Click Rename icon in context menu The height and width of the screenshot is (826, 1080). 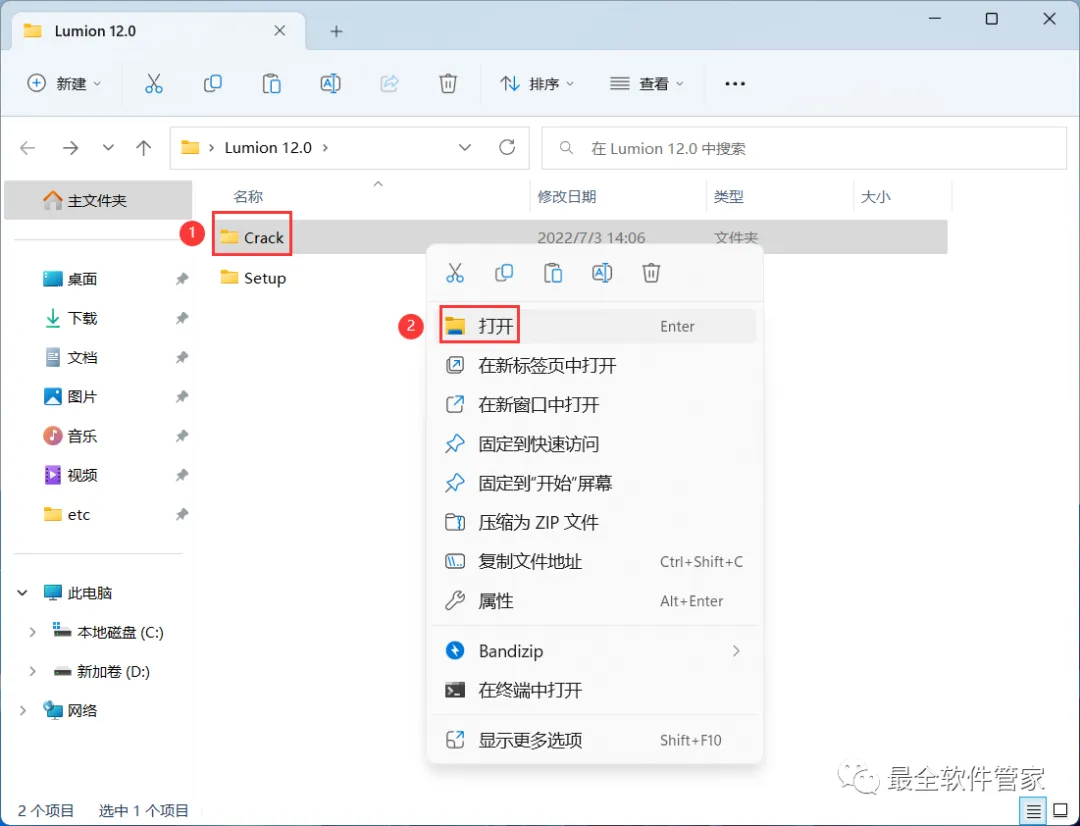point(602,273)
